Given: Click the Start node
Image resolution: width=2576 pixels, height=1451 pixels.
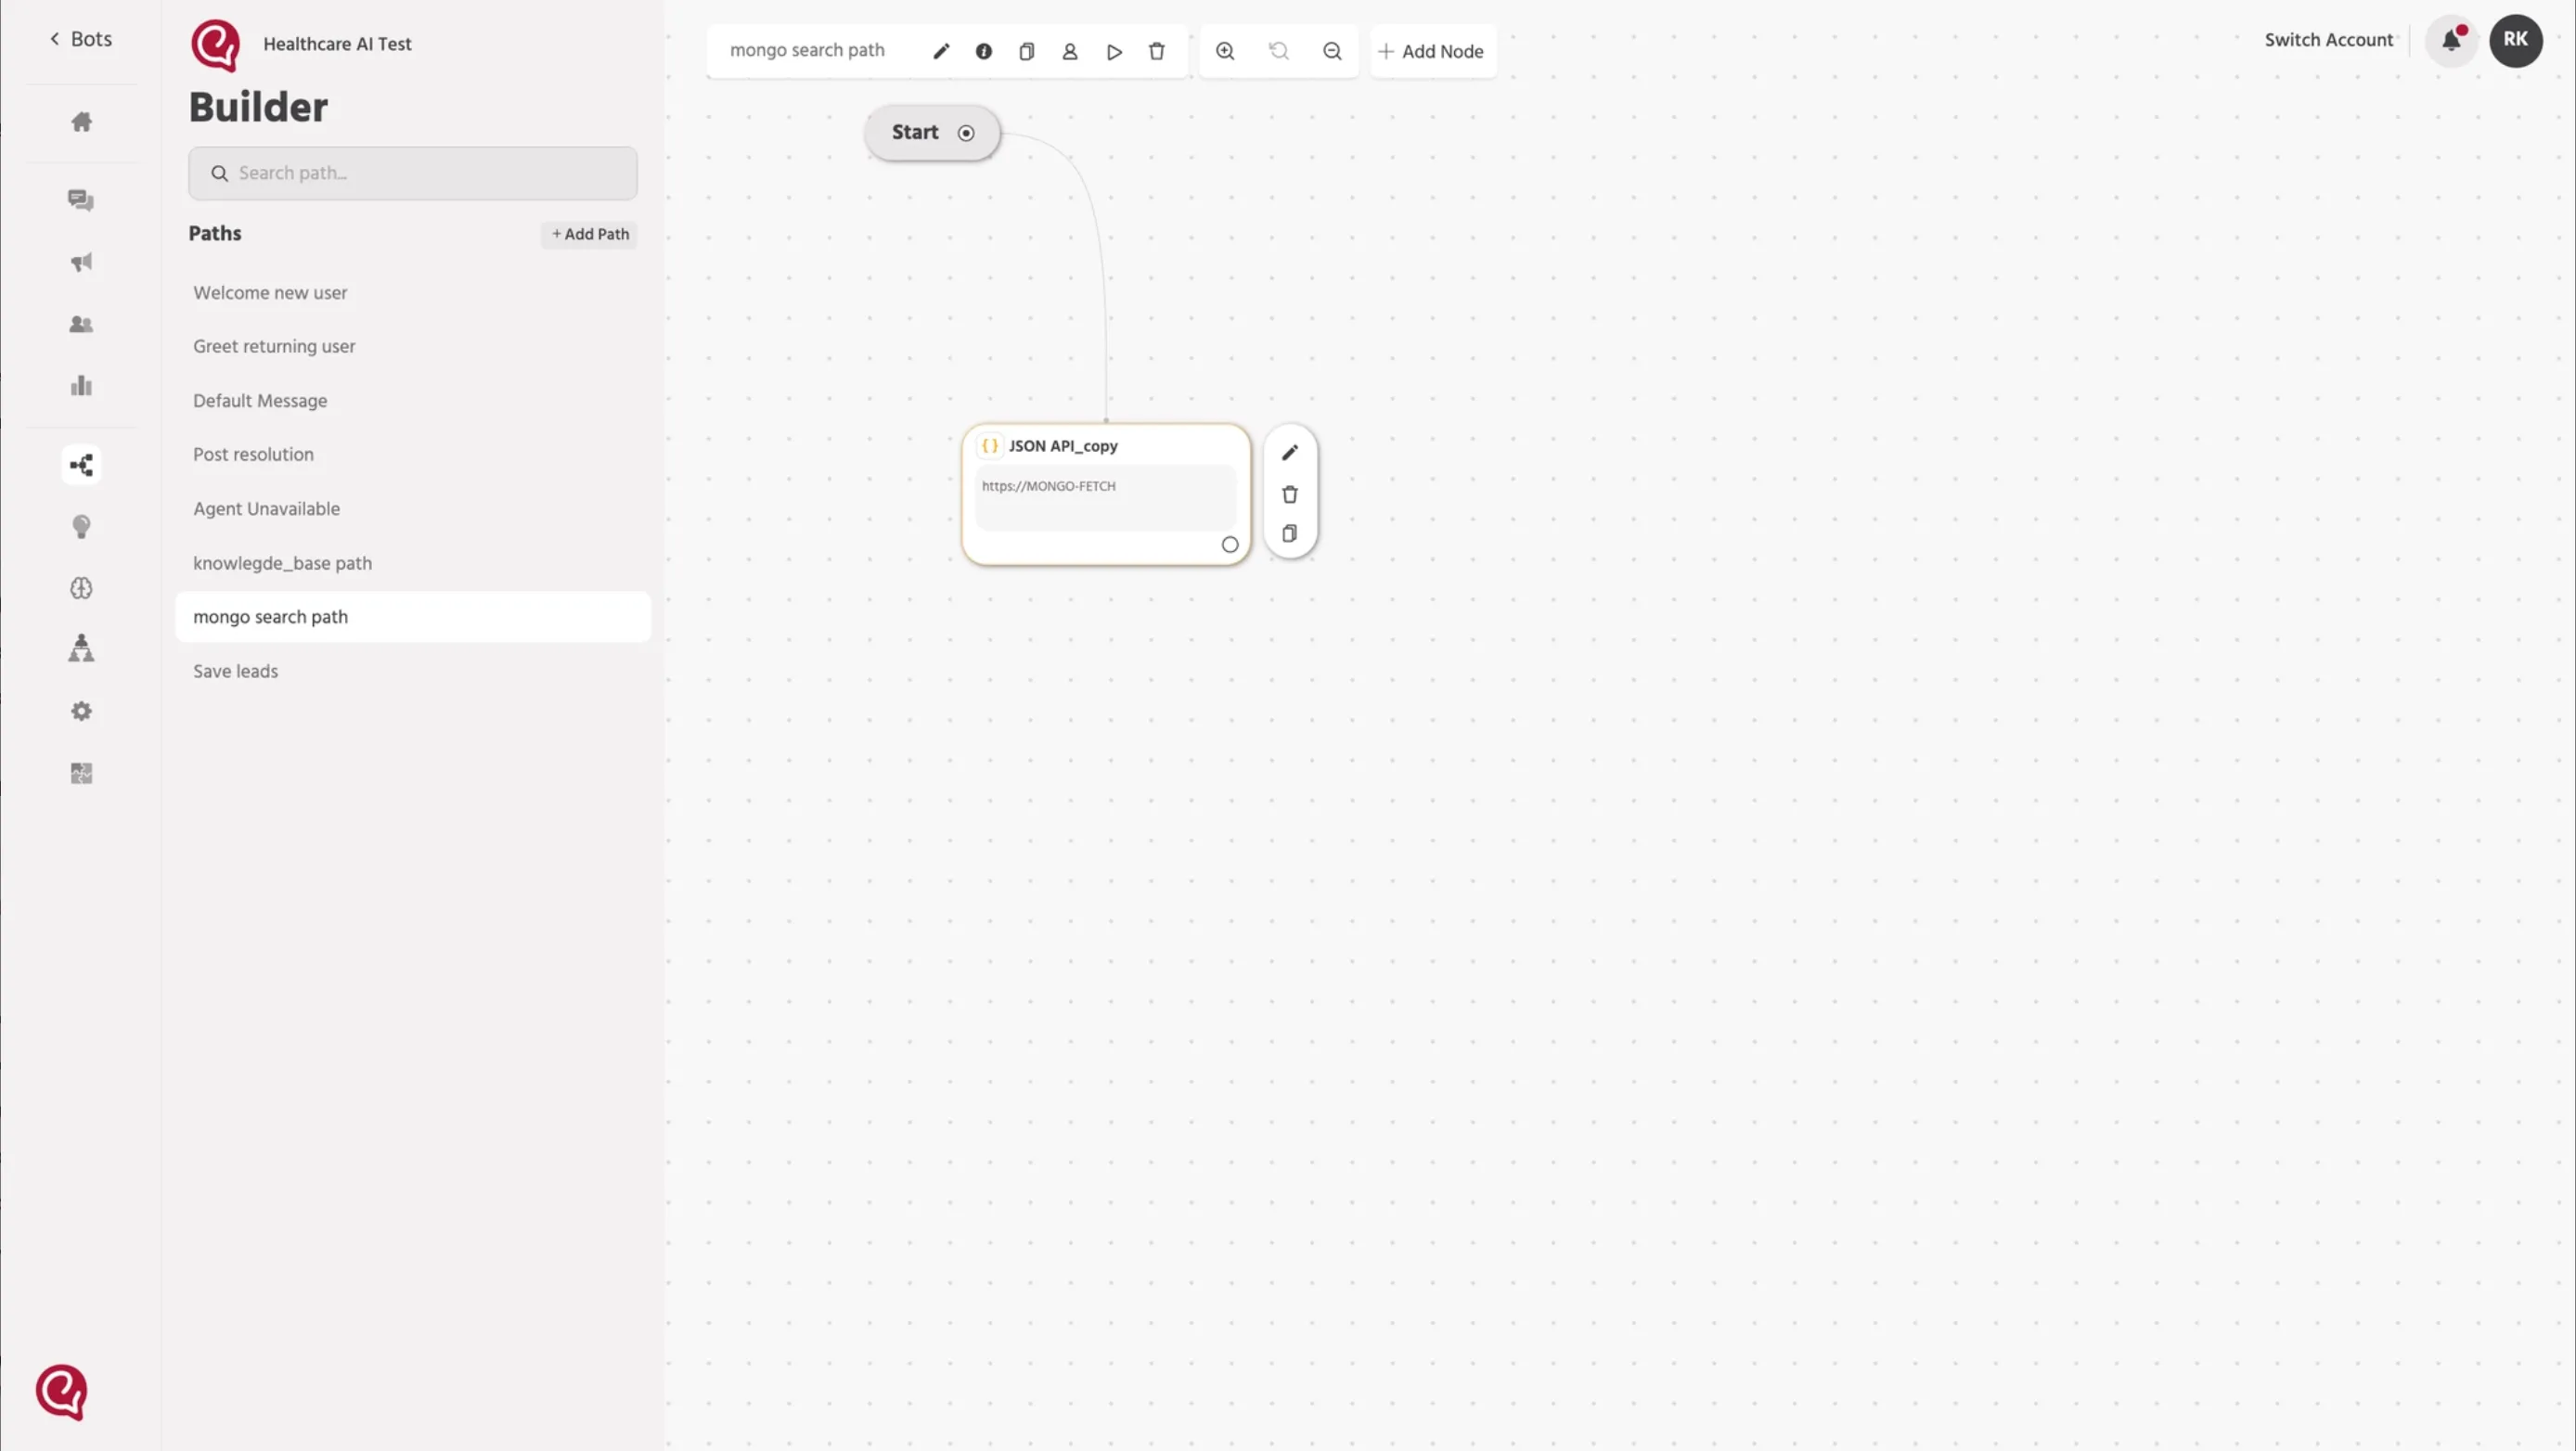Looking at the screenshot, I should click(931, 133).
